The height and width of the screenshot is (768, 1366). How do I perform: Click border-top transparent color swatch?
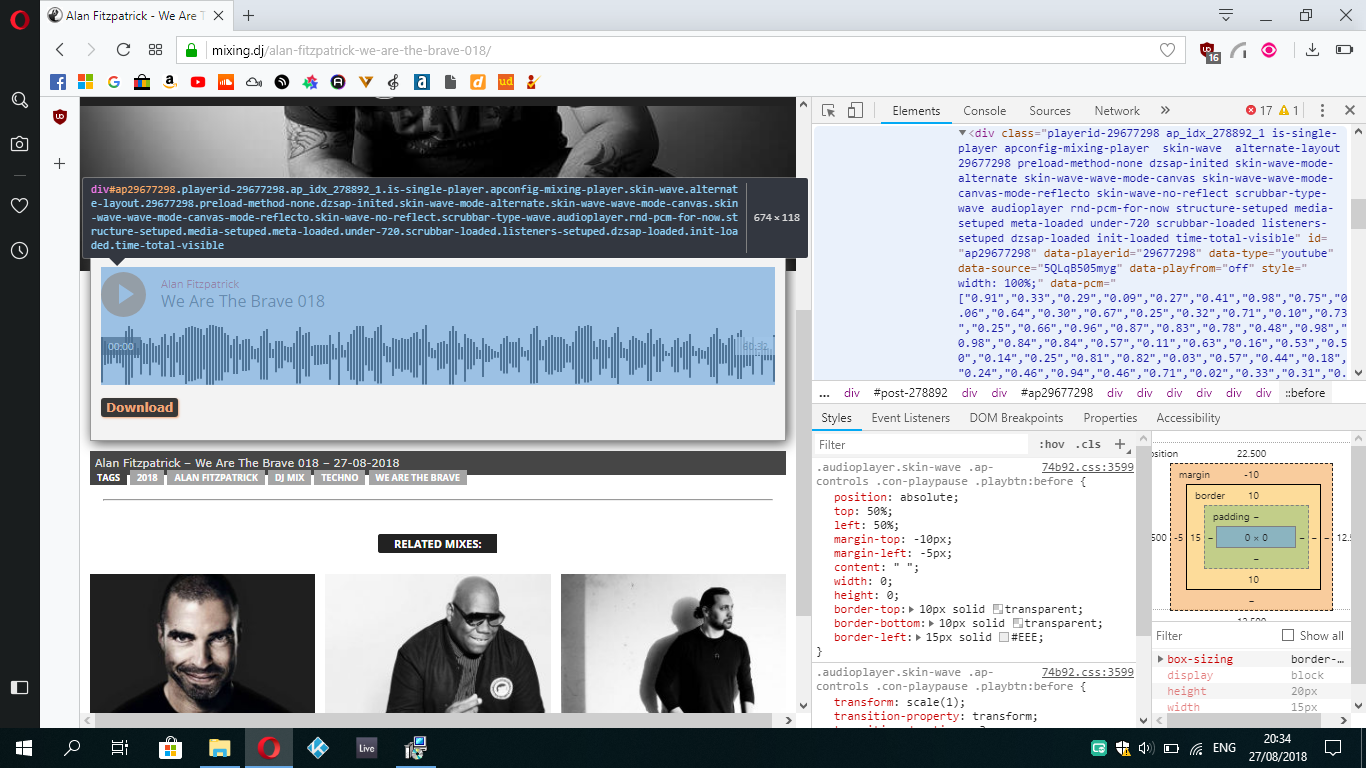[997, 609]
